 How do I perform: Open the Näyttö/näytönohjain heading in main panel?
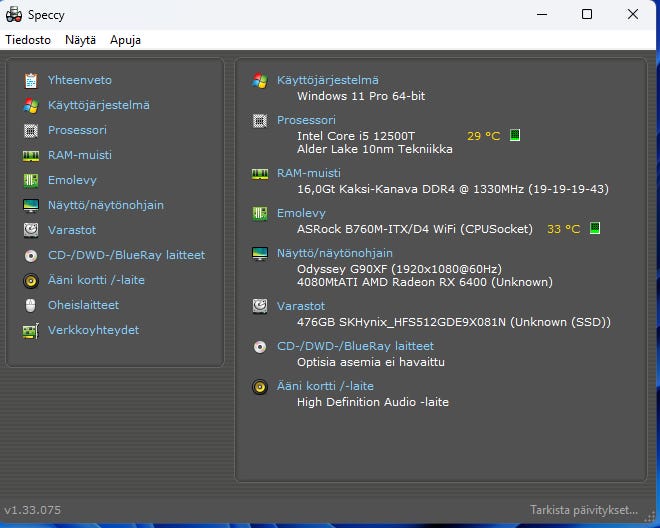tap(334, 253)
